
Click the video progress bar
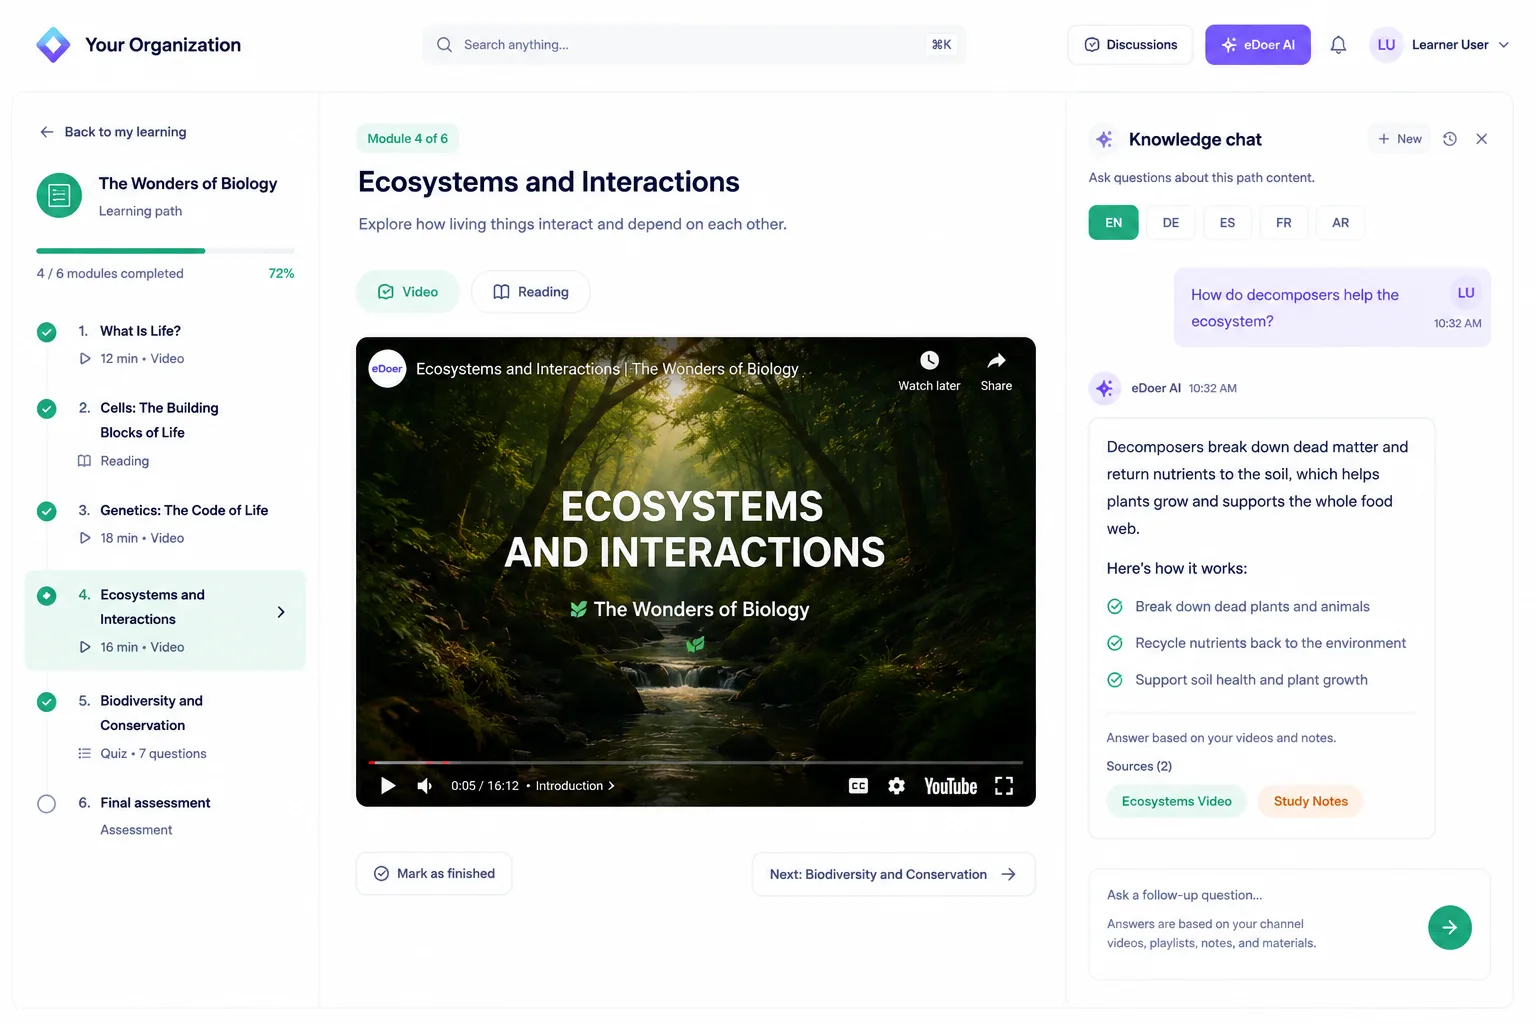pos(696,763)
